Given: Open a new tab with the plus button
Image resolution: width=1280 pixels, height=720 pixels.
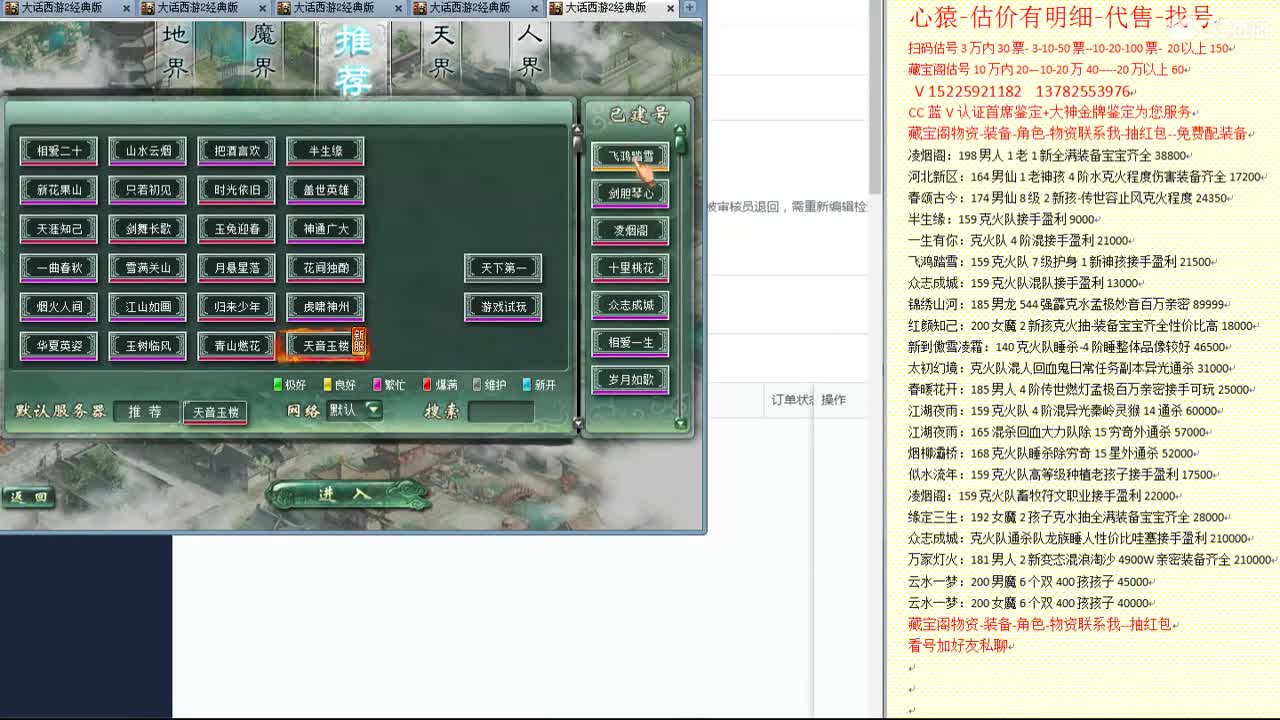Looking at the screenshot, I should (689, 7).
